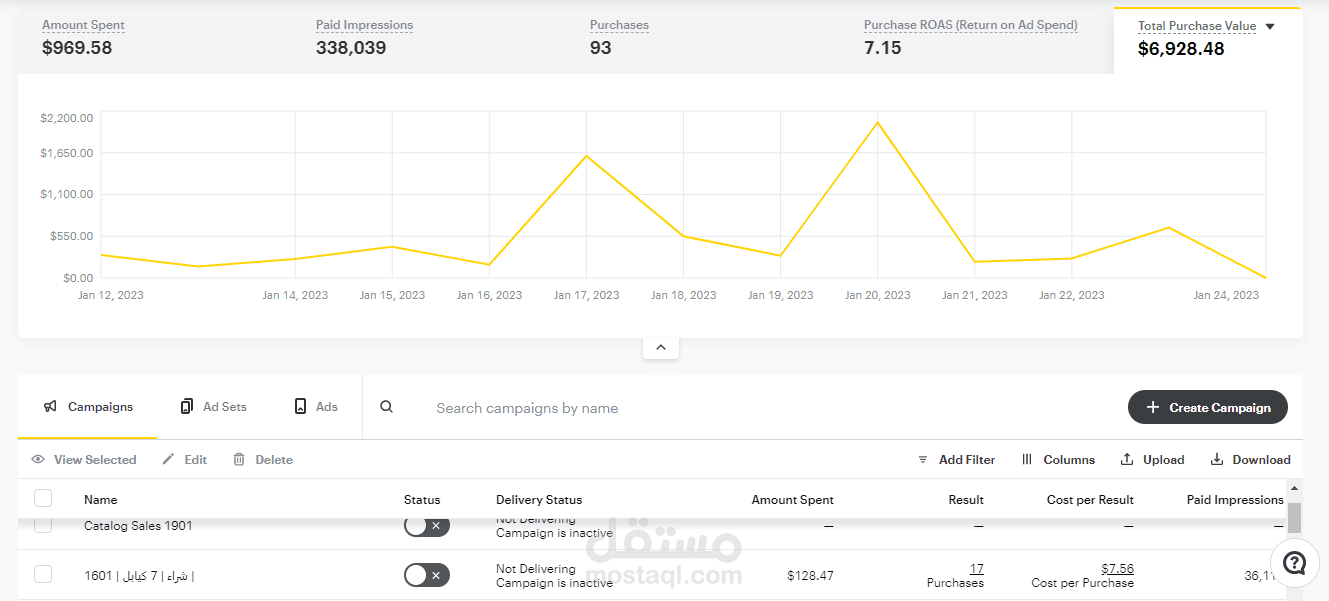Screen dimensions: 1329x601
Task: Click the Result column header
Action: [x=966, y=500]
